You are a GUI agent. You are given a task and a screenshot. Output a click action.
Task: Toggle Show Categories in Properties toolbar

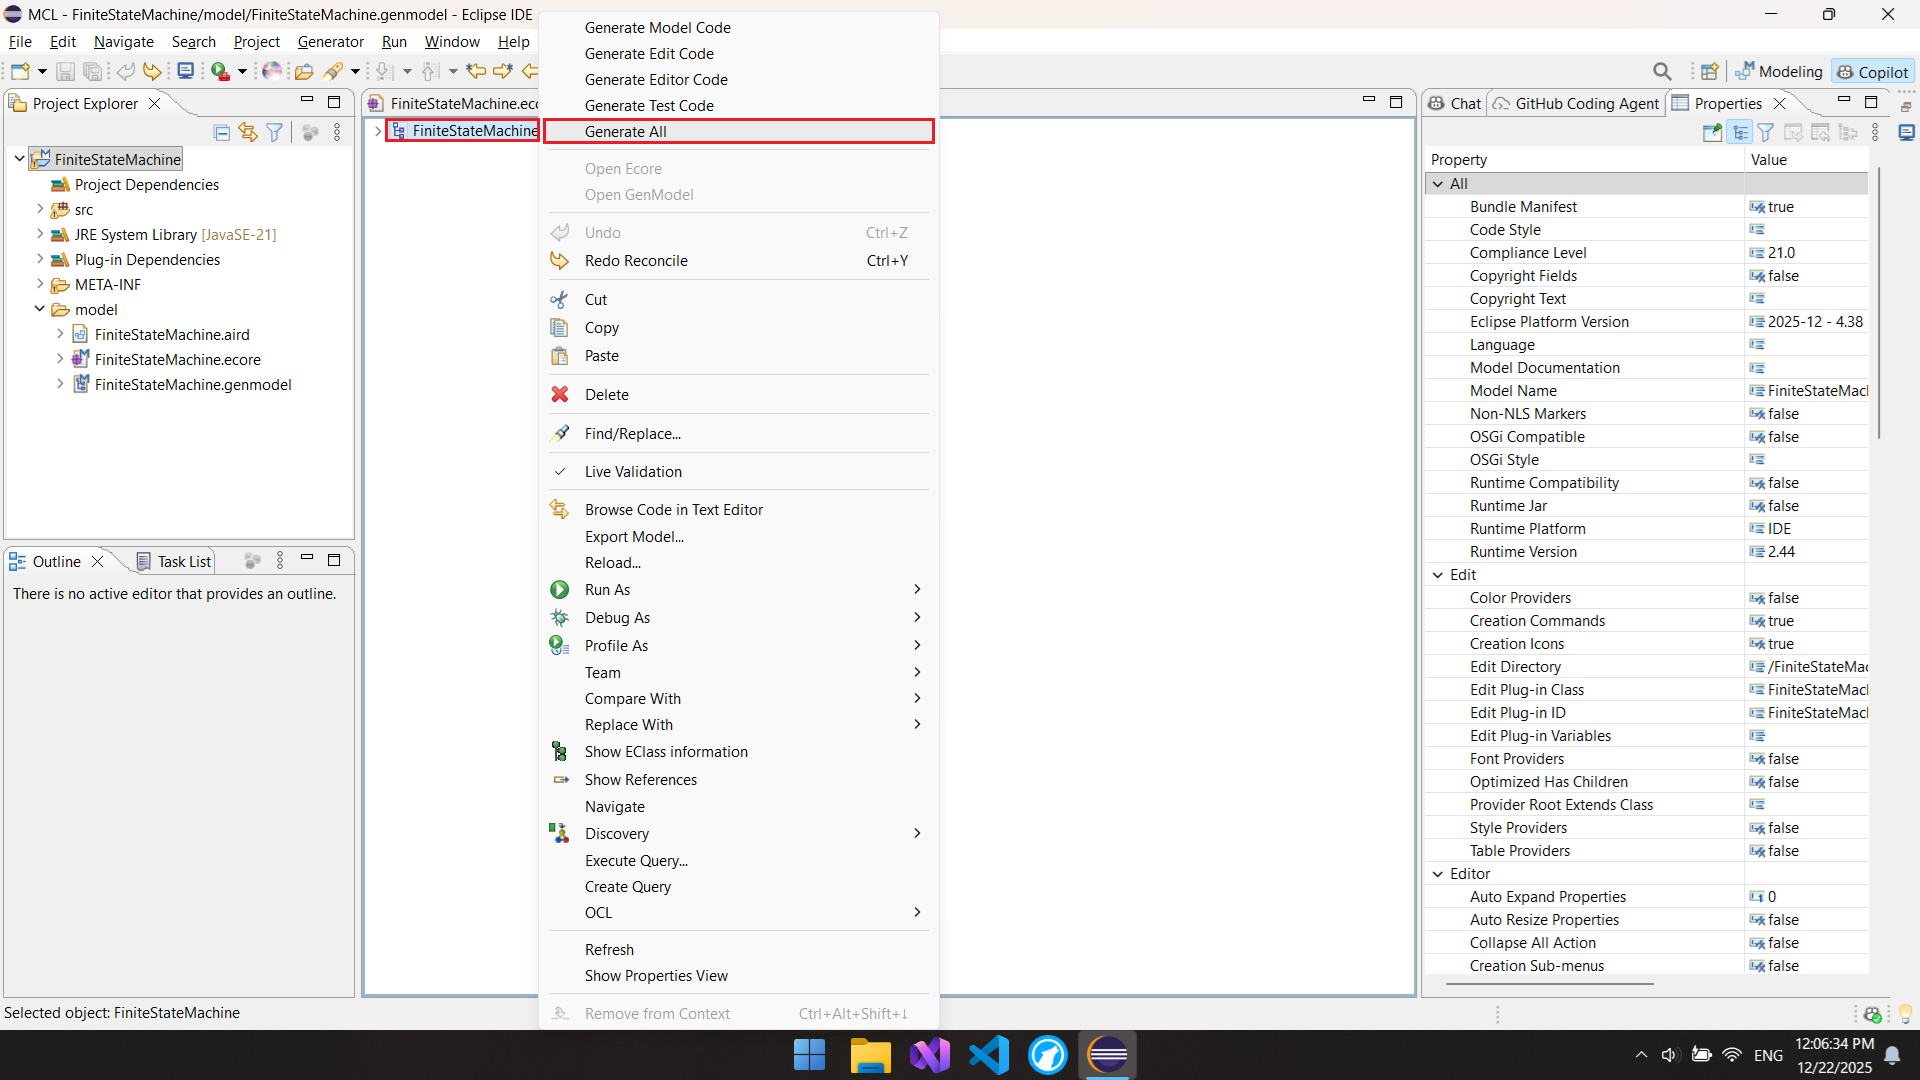coord(1740,132)
